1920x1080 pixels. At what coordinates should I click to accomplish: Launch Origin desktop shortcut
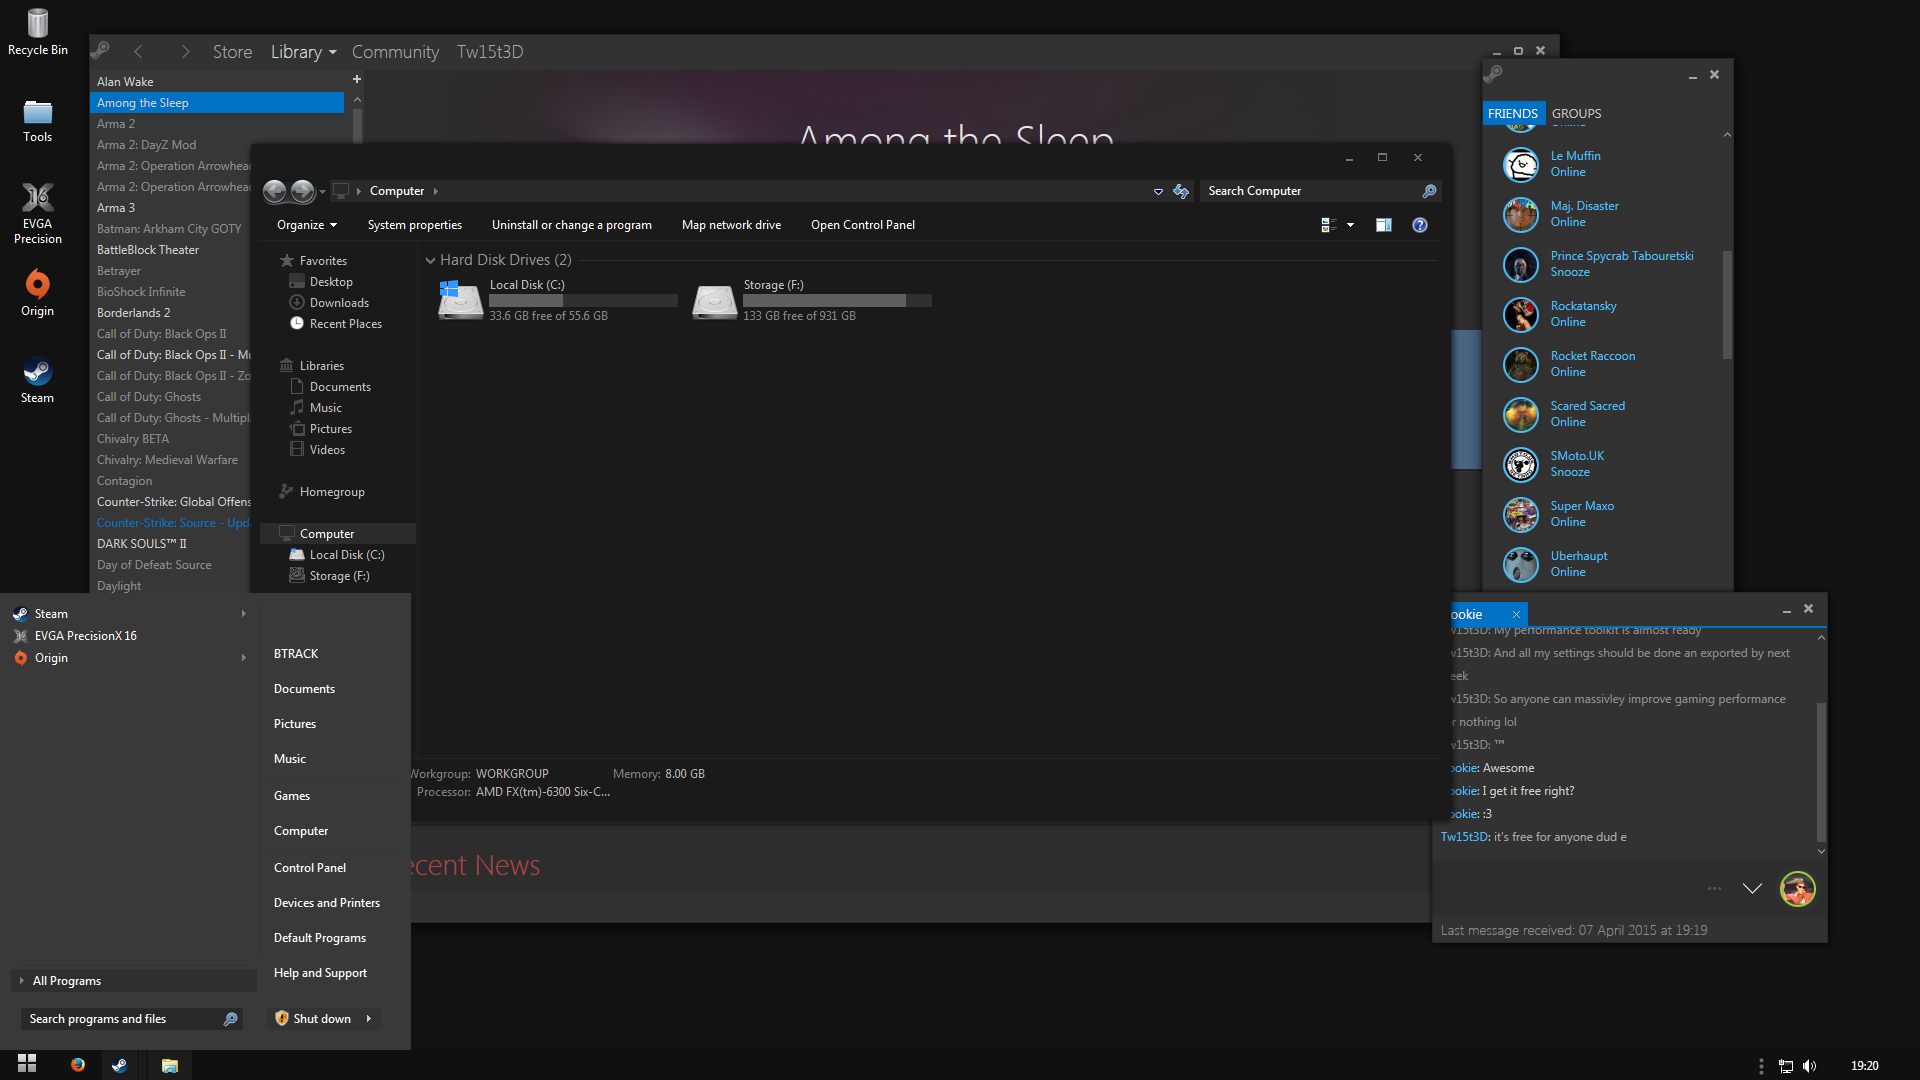point(38,293)
